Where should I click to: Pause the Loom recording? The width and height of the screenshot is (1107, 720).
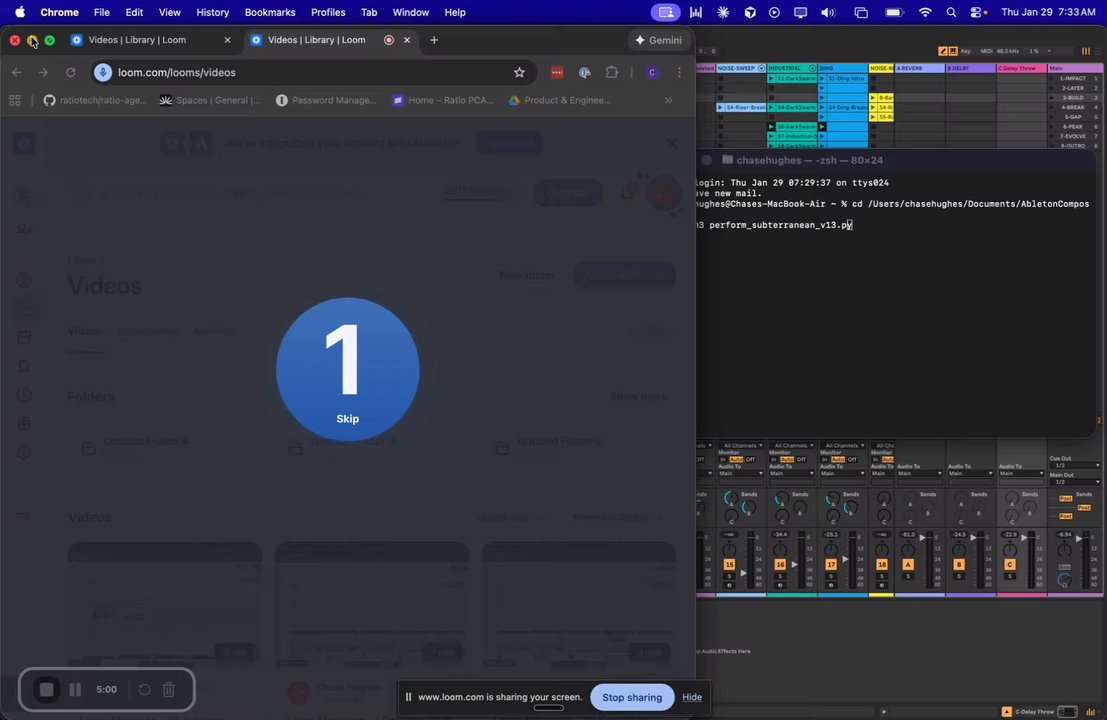75,690
